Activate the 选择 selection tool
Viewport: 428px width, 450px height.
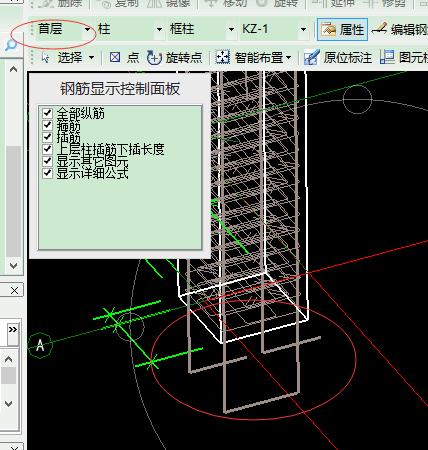pyautogui.click(x=63, y=58)
